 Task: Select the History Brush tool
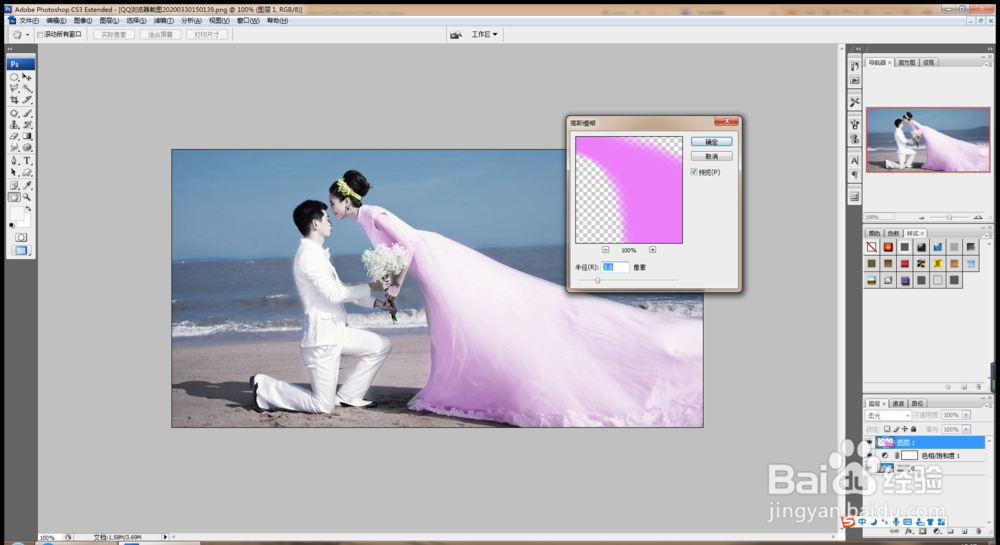click(27, 124)
